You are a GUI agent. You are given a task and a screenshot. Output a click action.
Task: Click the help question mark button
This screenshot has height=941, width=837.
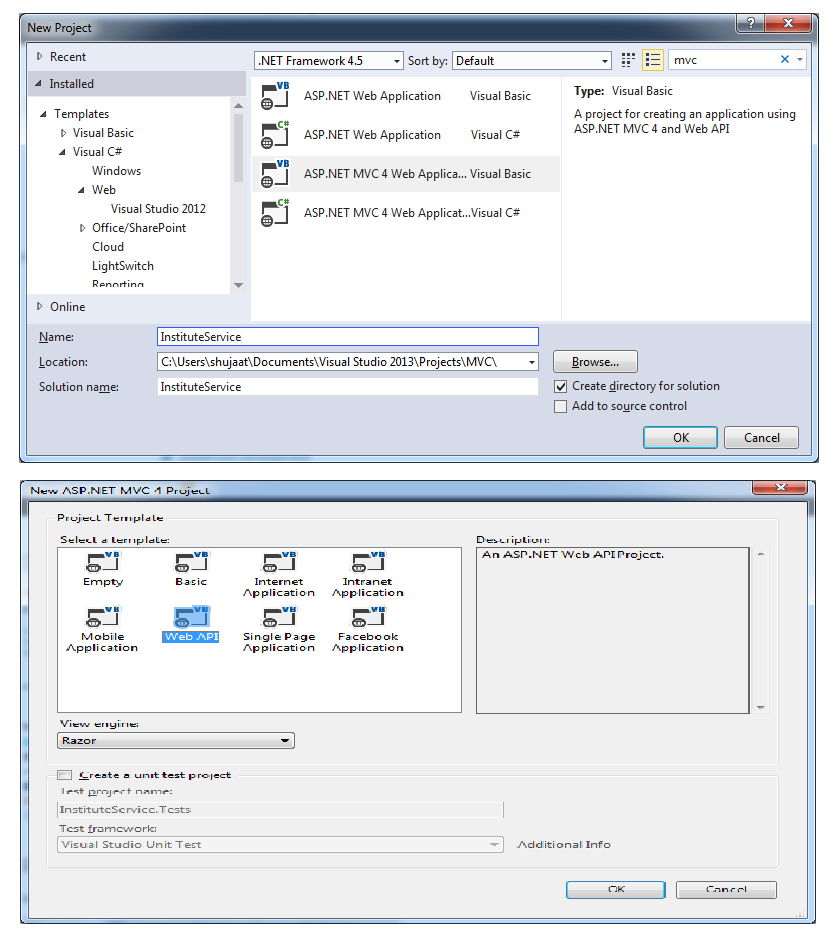(751, 23)
